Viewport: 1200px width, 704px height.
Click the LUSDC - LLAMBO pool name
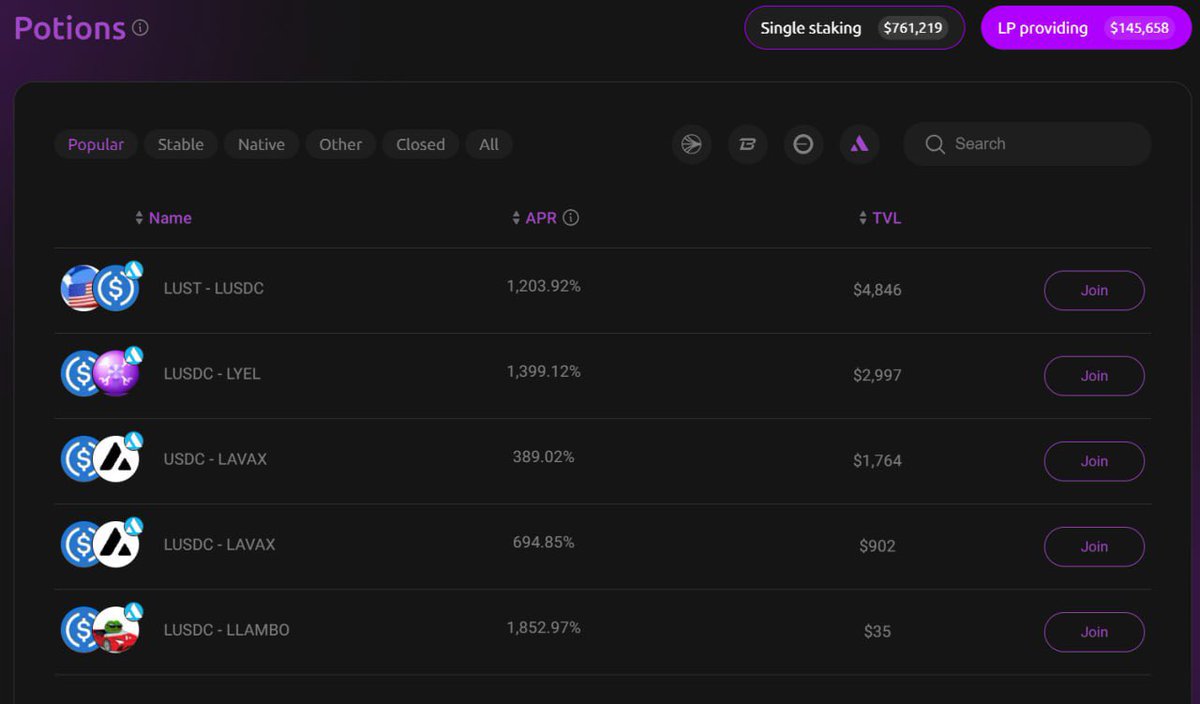click(x=226, y=630)
